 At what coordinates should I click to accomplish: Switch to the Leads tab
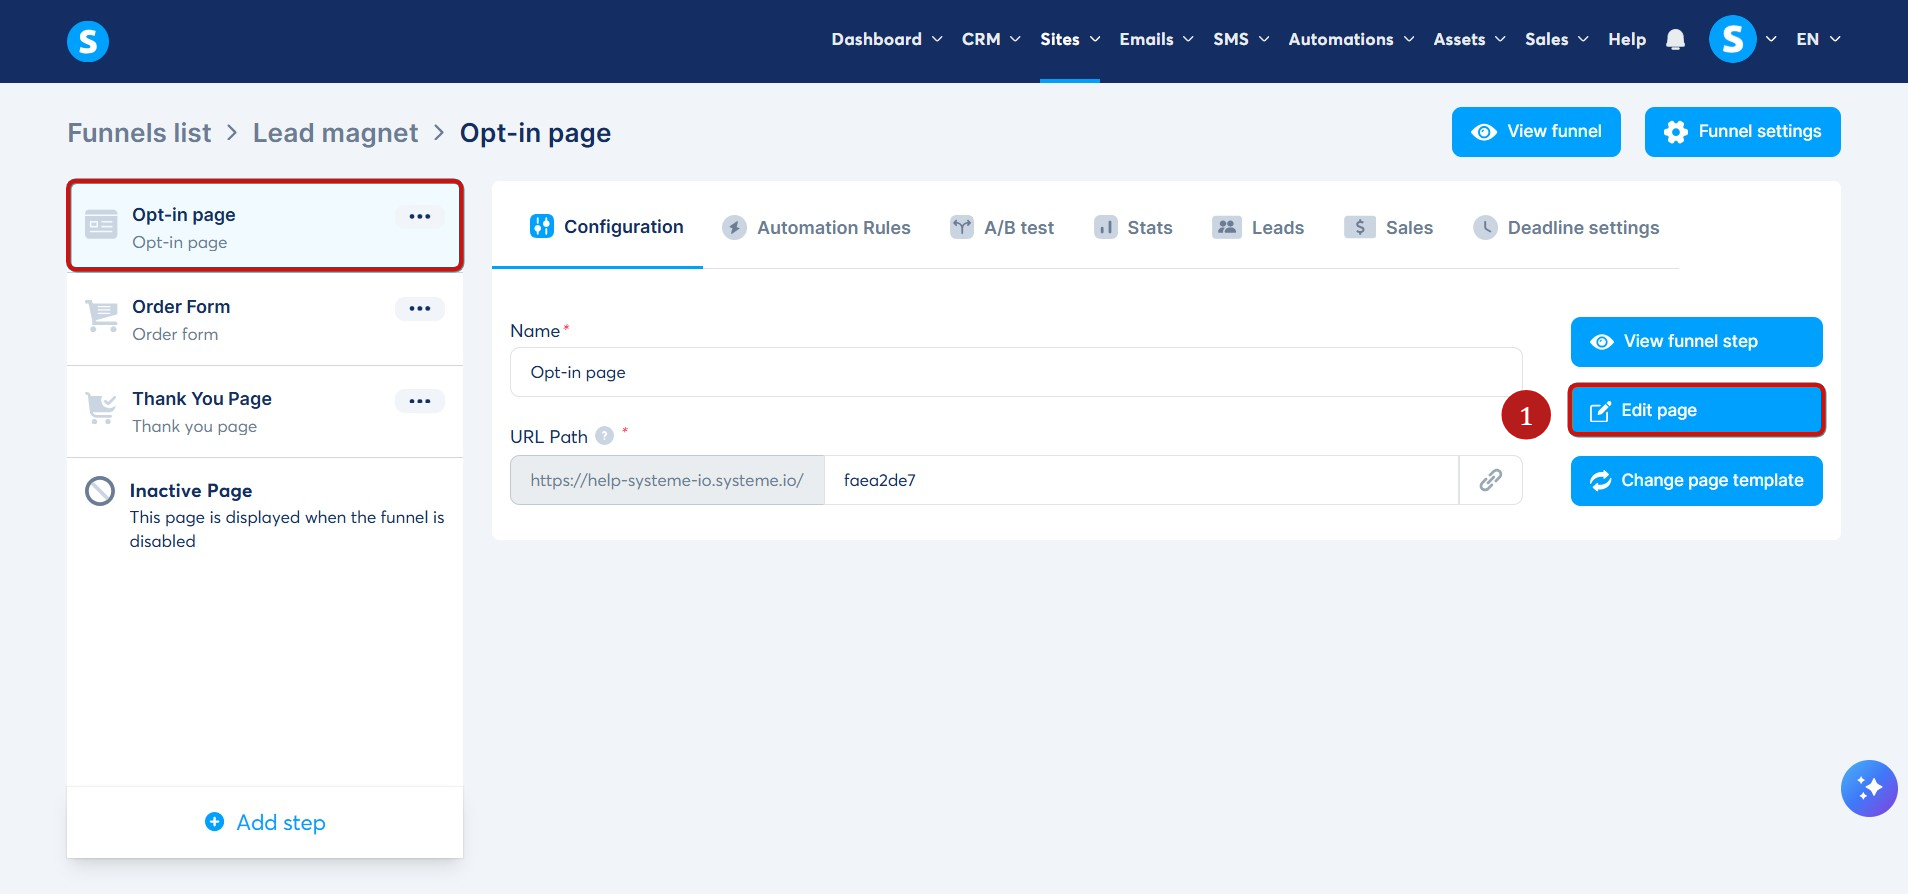pos(1258,227)
